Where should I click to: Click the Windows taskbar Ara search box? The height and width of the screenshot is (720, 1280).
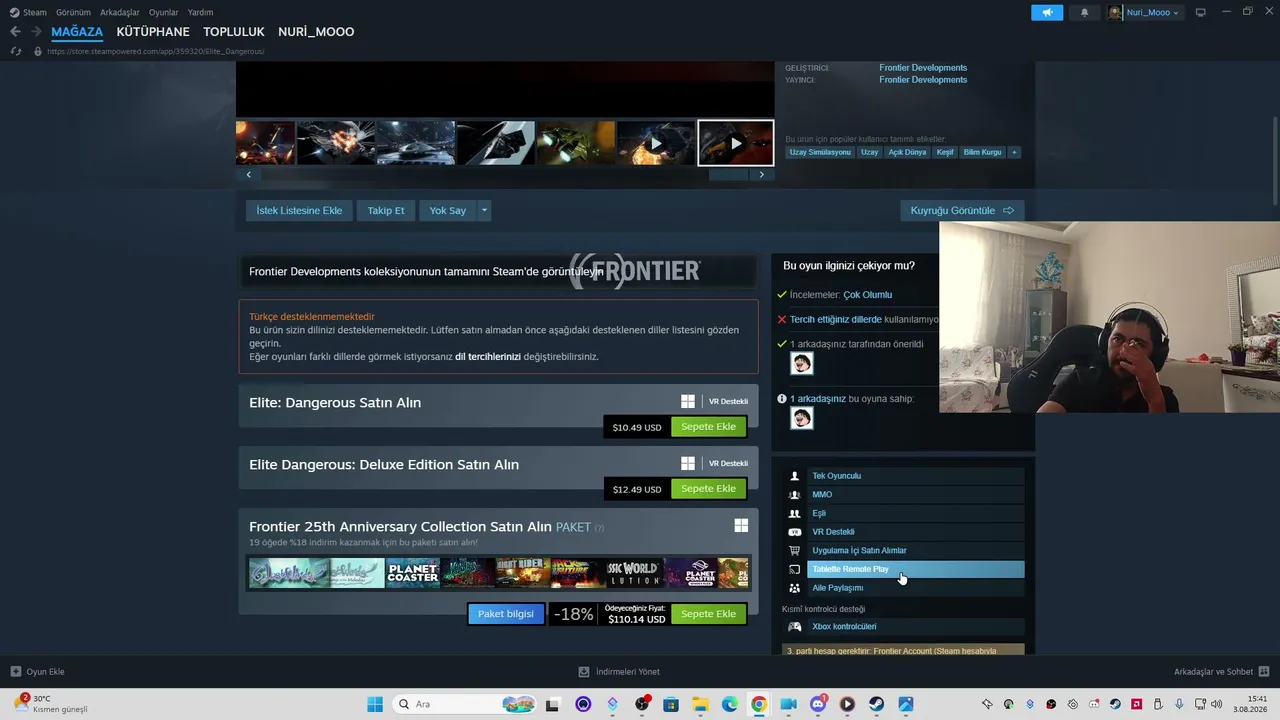coord(464,704)
